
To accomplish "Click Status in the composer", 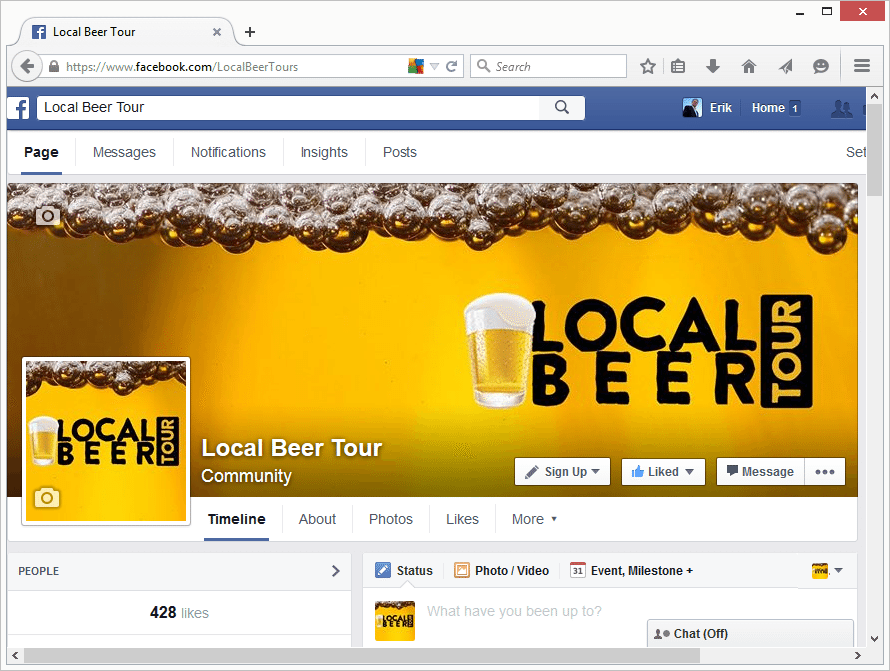I will coord(414,571).
